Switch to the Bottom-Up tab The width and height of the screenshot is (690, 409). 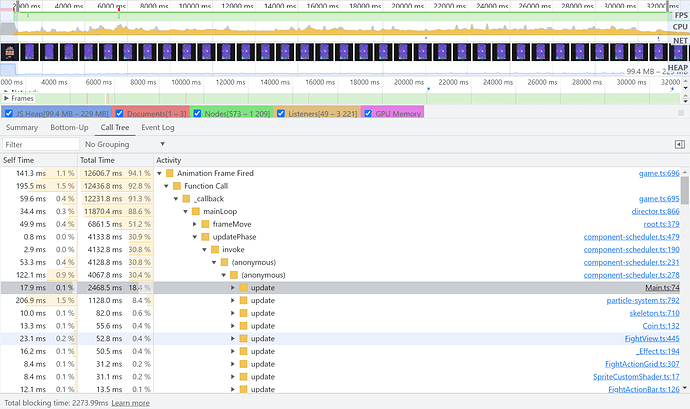click(x=69, y=128)
